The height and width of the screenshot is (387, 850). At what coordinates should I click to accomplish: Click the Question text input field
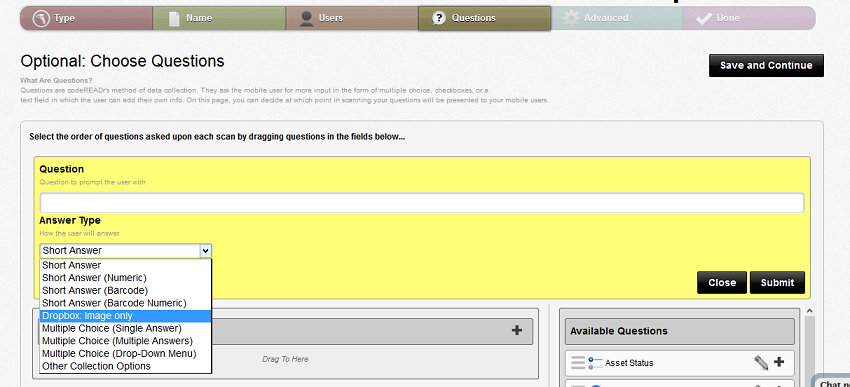point(422,203)
